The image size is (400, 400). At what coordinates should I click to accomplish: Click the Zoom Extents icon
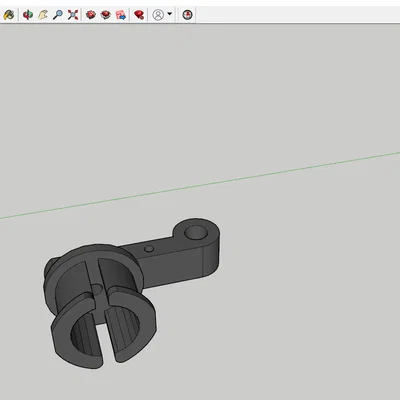click(x=73, y=15)
